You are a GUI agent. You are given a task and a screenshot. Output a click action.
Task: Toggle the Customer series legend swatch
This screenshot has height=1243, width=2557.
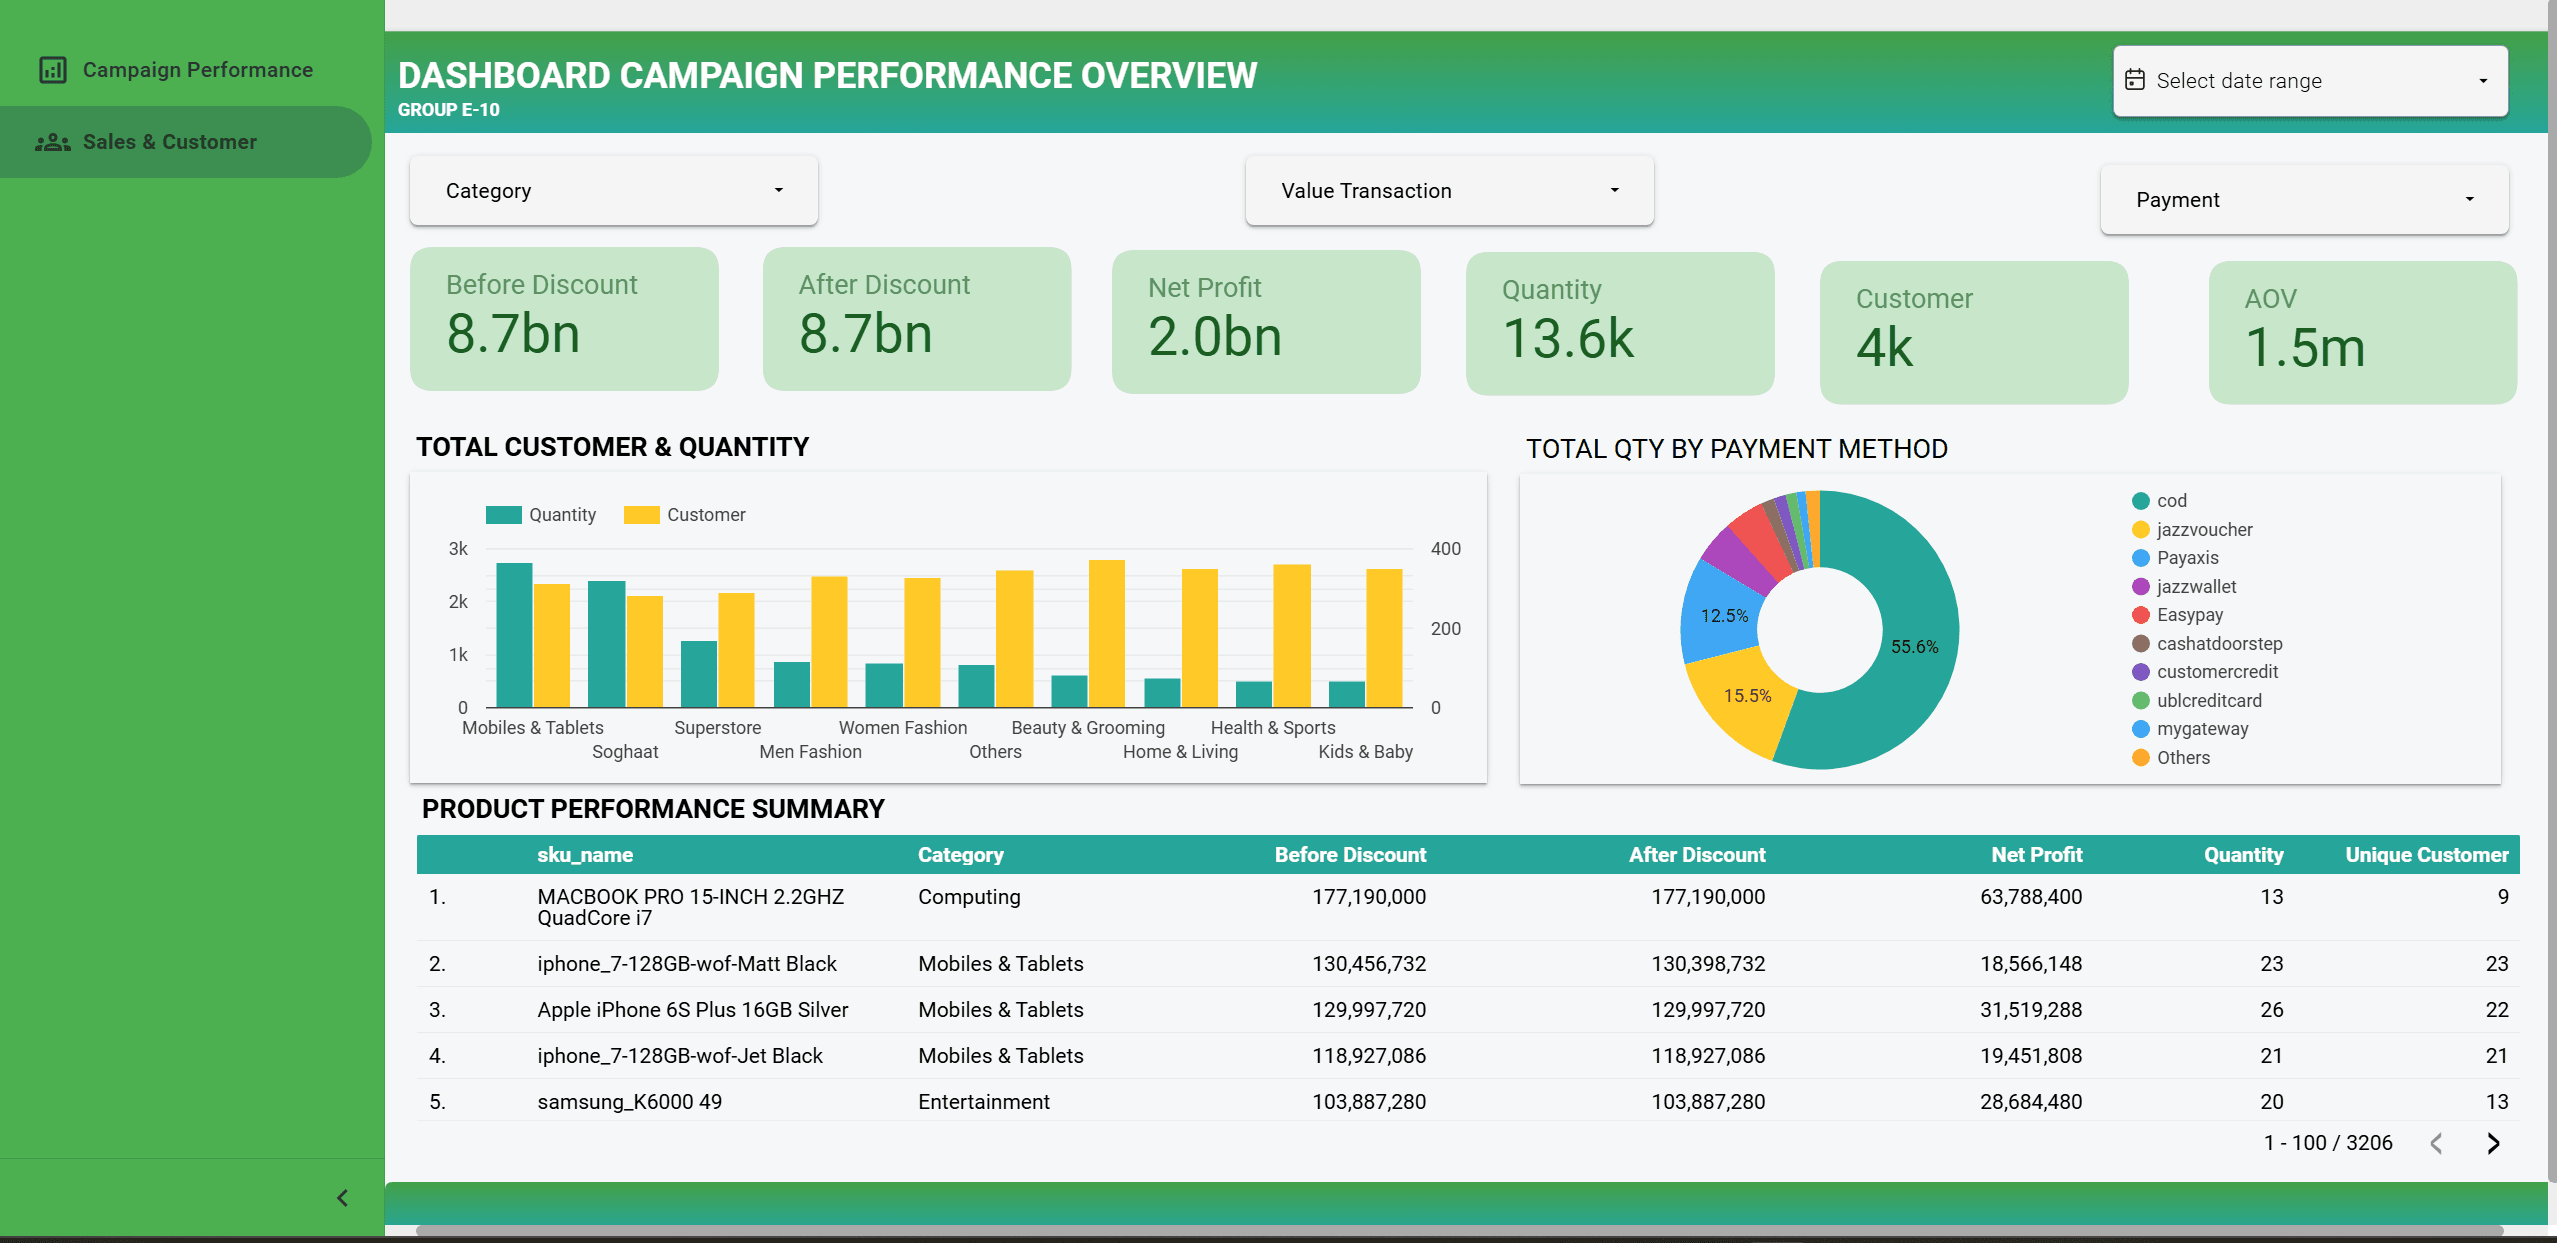(641, 515)
